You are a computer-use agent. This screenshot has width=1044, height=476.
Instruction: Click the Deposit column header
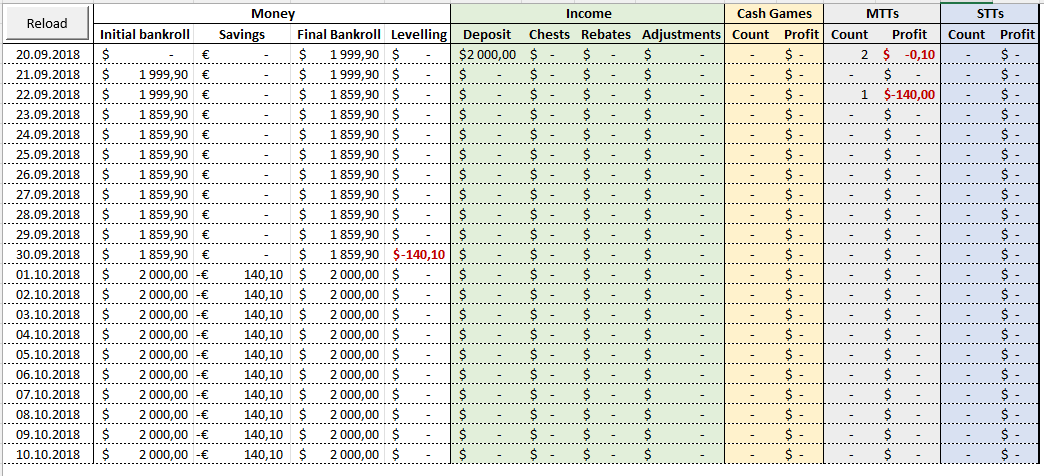(487, 34)
